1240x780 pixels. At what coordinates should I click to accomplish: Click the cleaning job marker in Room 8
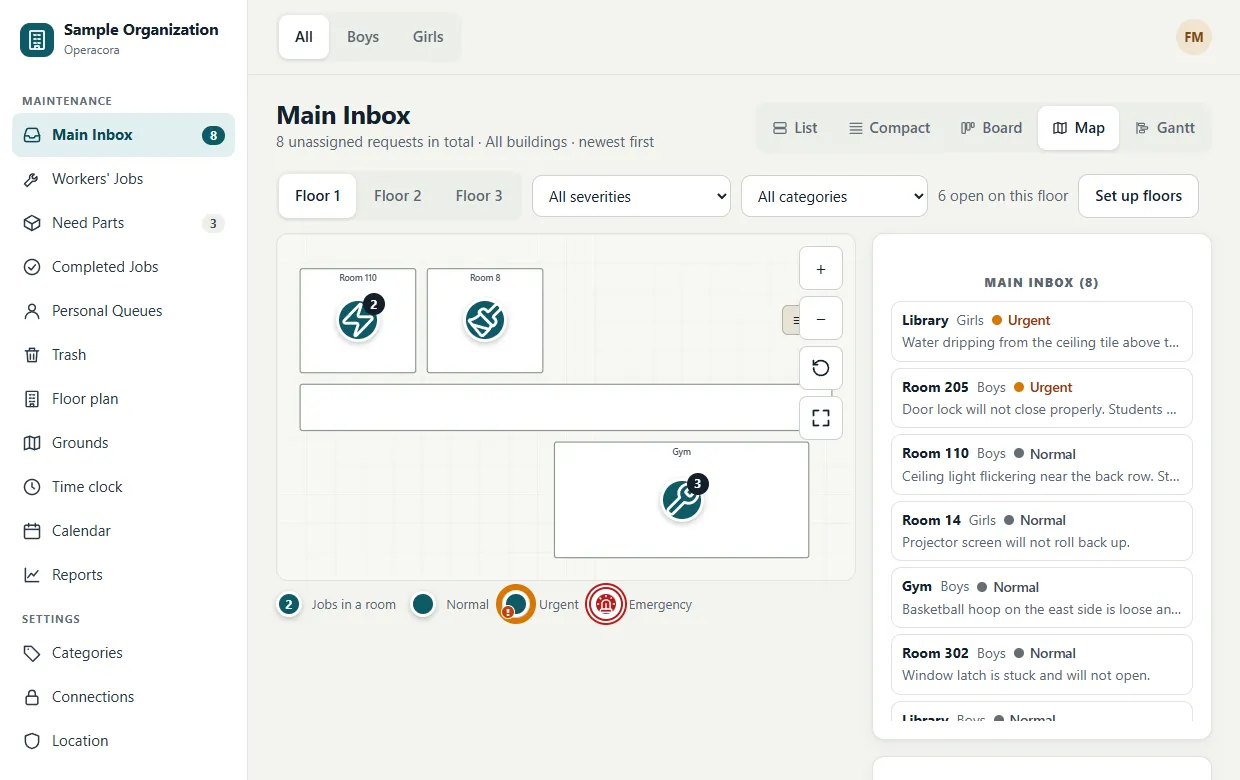point(485,321)
